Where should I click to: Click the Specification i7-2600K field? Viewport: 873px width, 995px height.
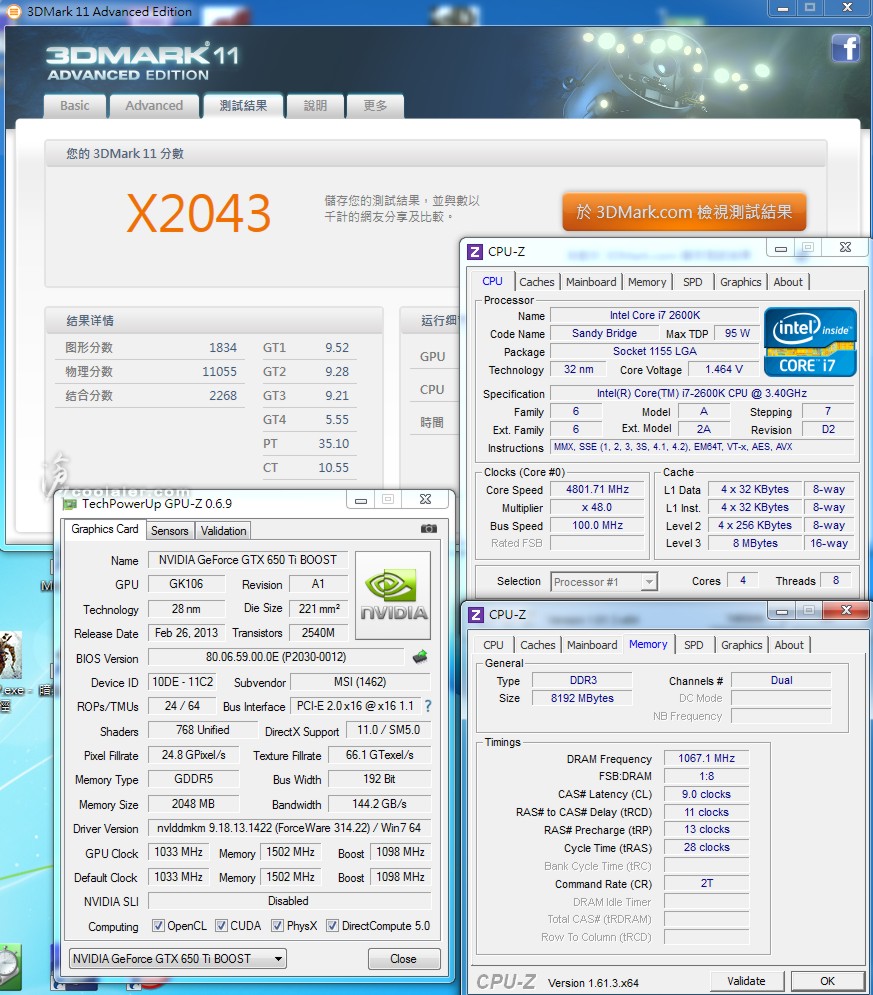coord(702,393)
